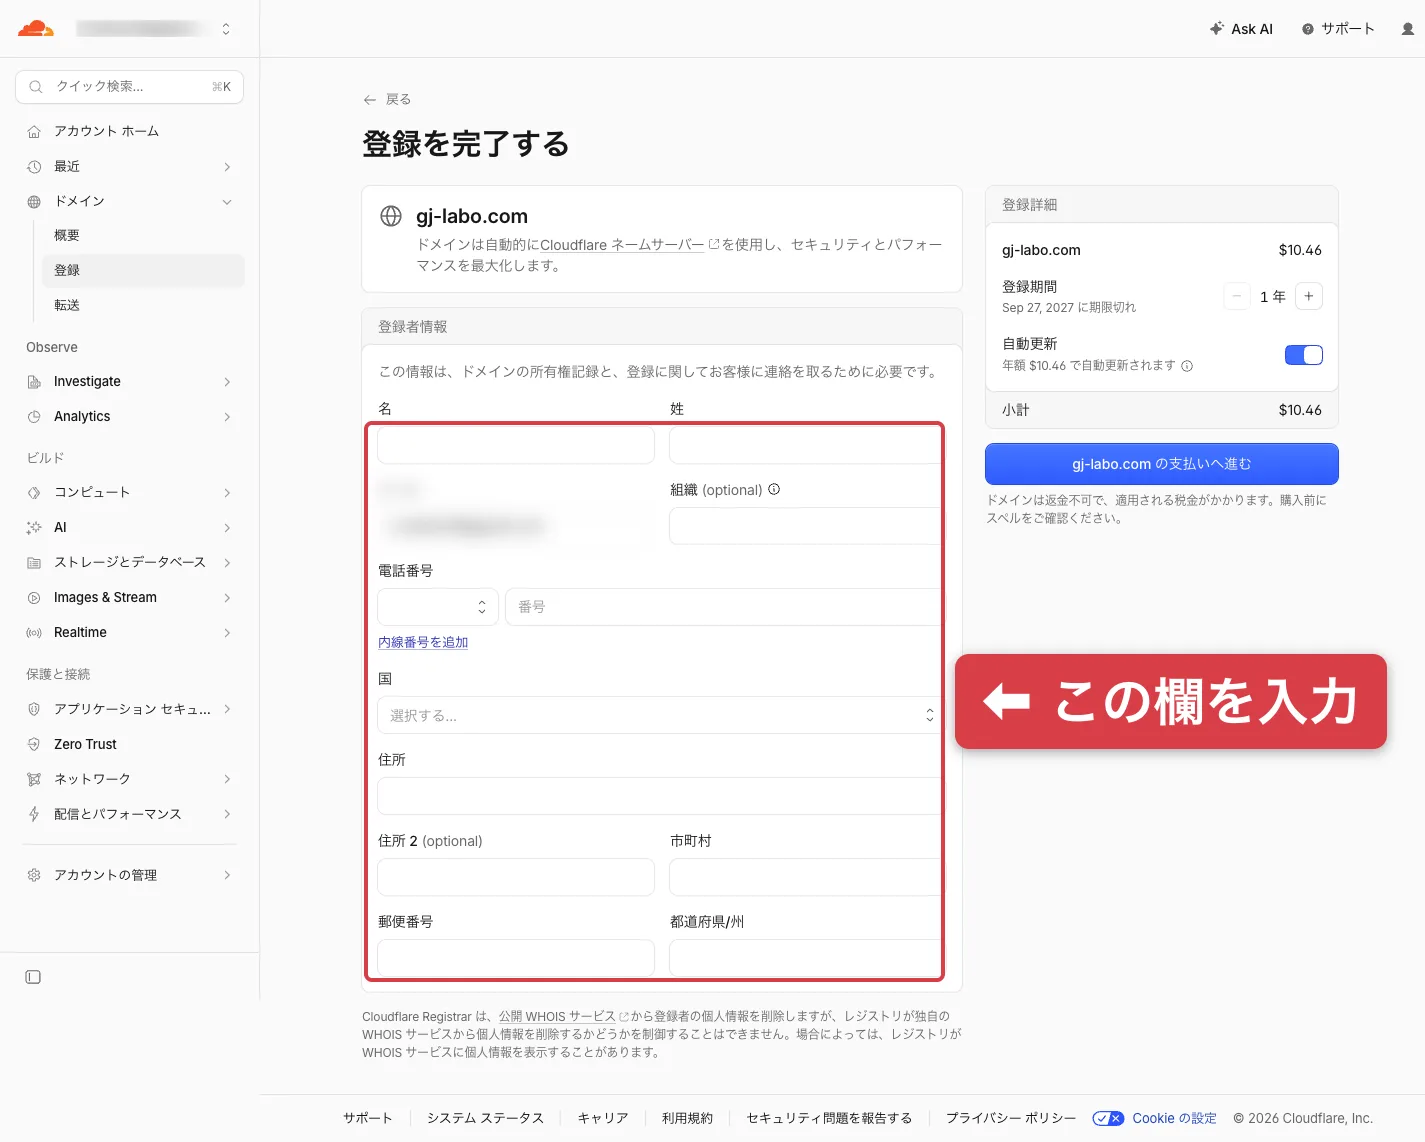Toggle the 自動更新 auto-renew switch
The image size is (1425, 1142).
1304,355
